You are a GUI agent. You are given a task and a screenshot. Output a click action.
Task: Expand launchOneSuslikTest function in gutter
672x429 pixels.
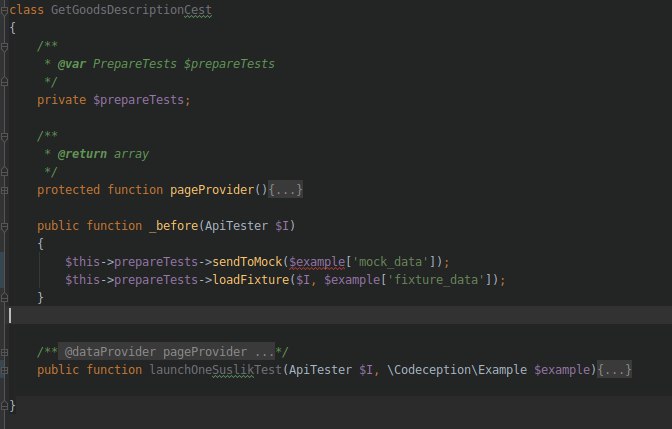pos(4,370)
